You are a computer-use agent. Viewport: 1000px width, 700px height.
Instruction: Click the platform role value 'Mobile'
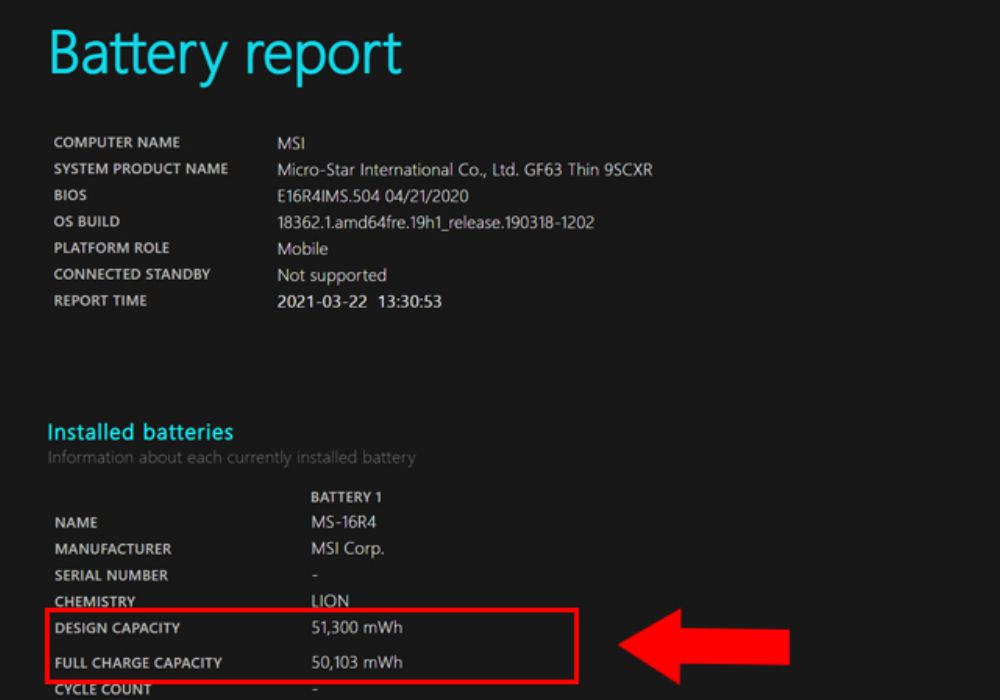302,249
